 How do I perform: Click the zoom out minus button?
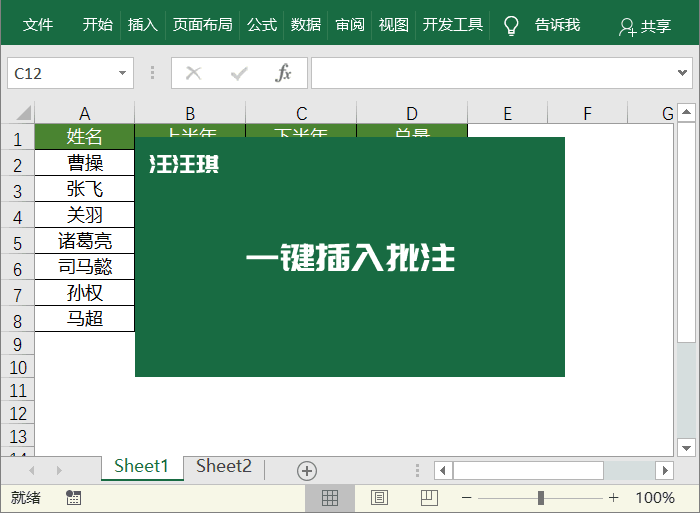[x=466, y=497]
